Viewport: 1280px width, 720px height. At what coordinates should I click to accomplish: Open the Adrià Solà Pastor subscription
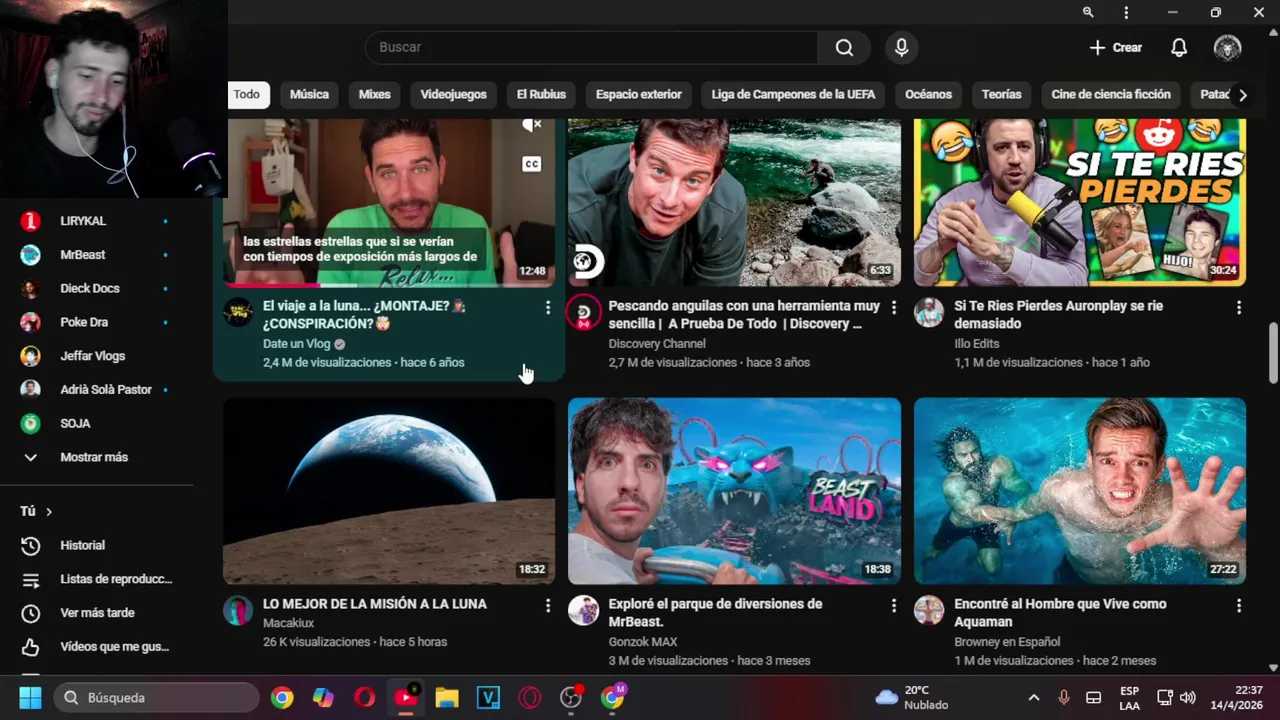[x=94, y=389]
